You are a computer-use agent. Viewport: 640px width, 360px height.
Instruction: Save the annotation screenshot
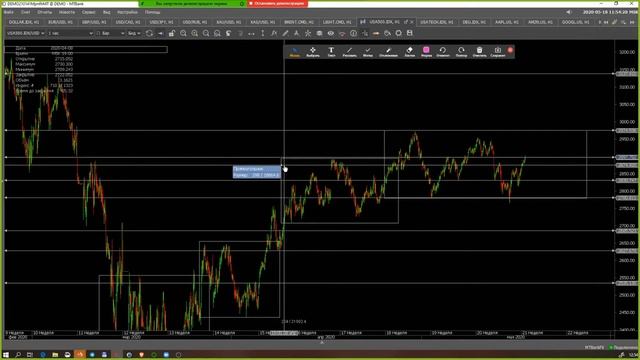coord(498,52)
